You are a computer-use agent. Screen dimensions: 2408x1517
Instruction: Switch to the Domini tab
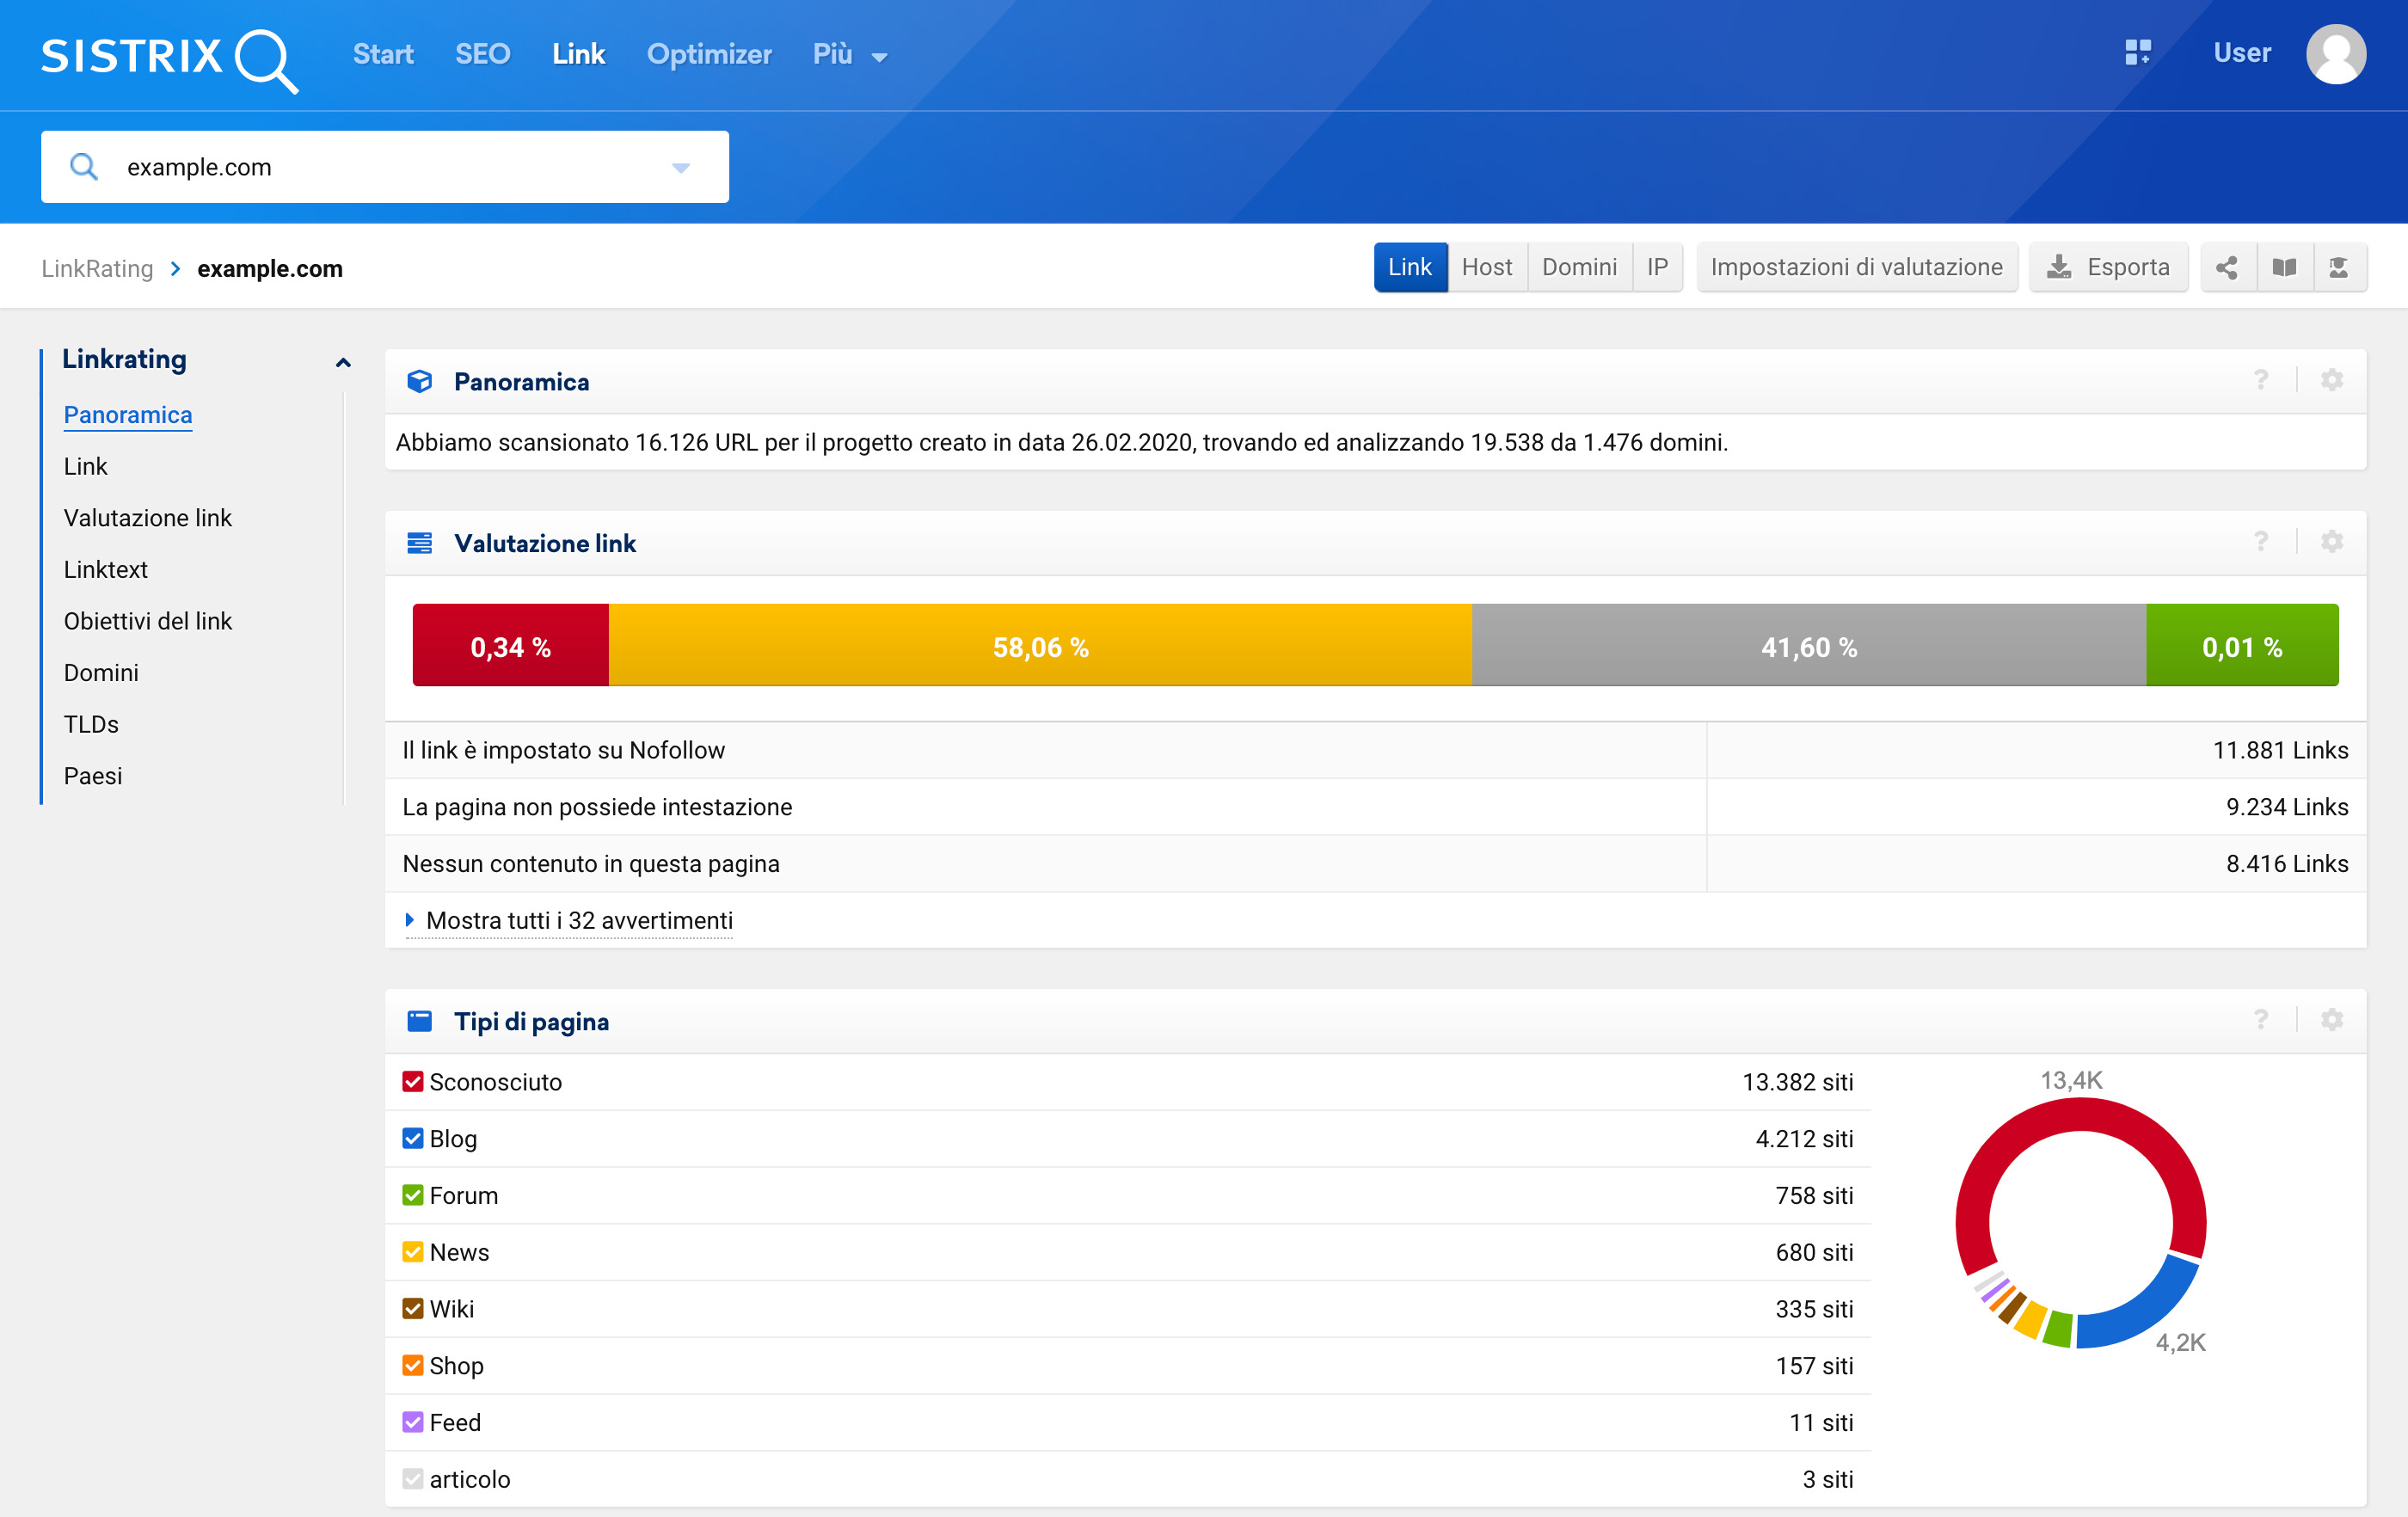click(x=1578, y=267)
